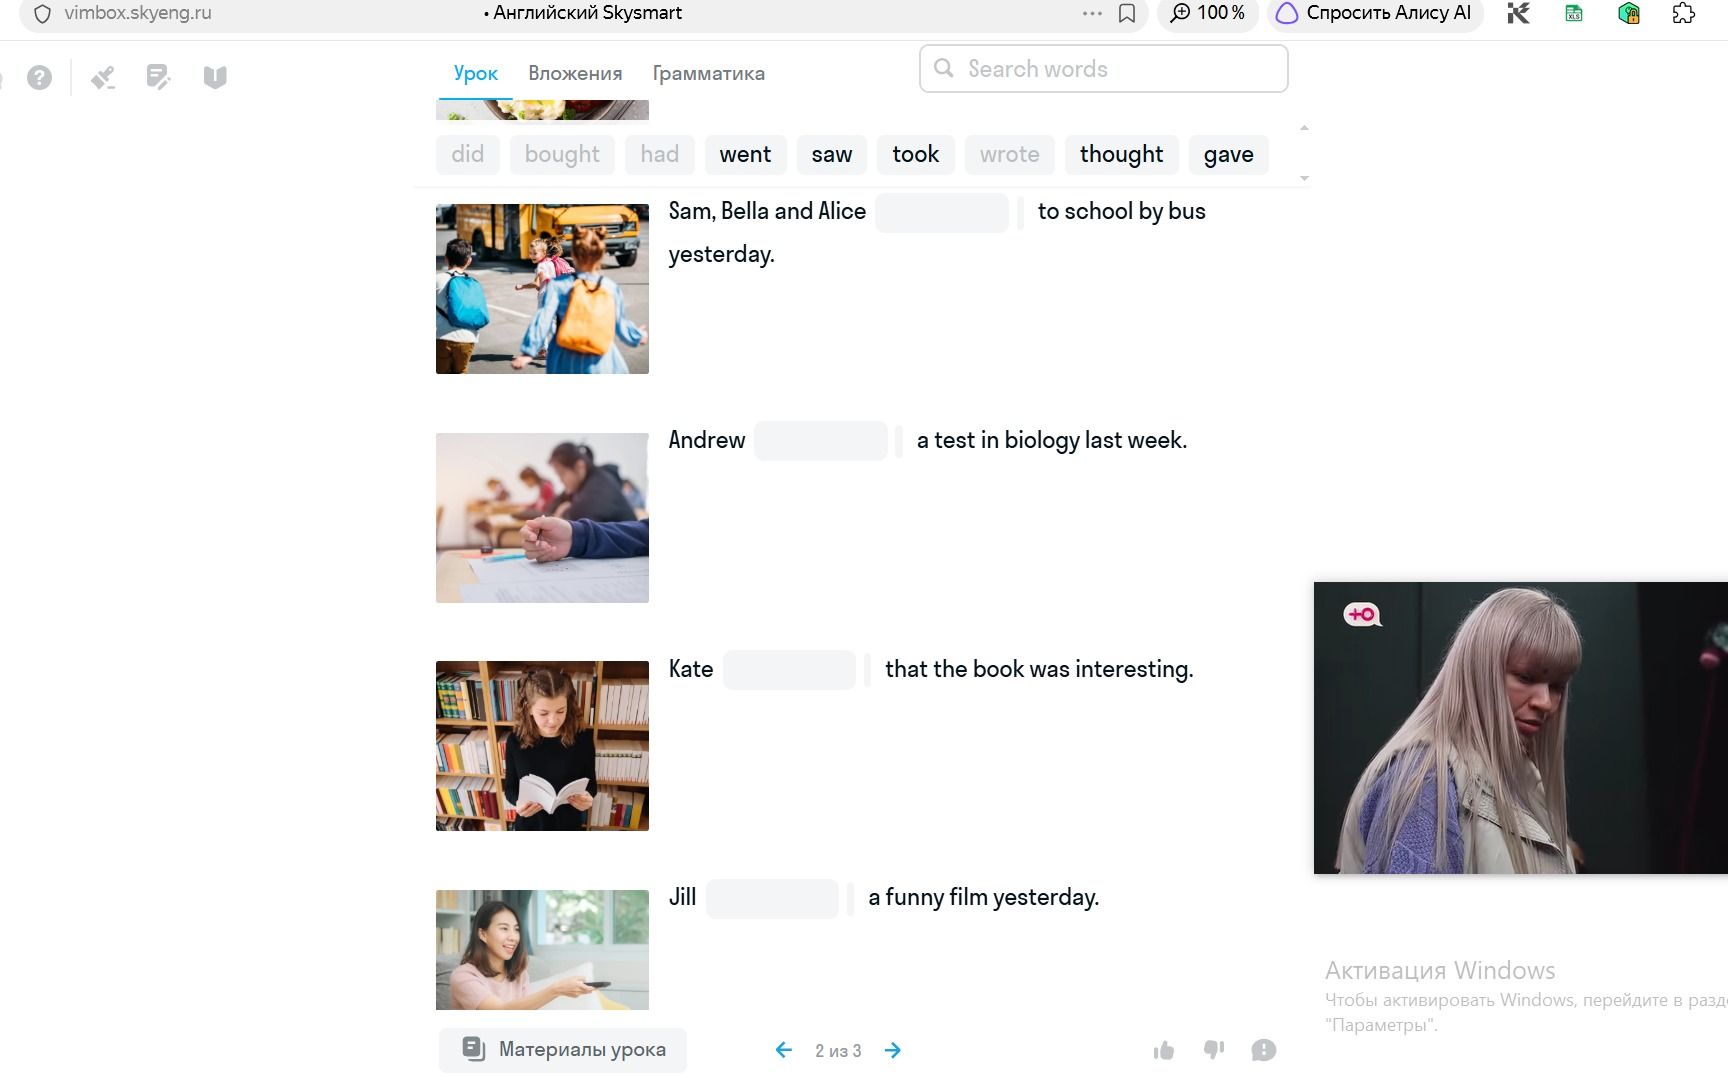1728x1080 pixels.
Task: Open the notes pencil icon
Action: (158, 77)
